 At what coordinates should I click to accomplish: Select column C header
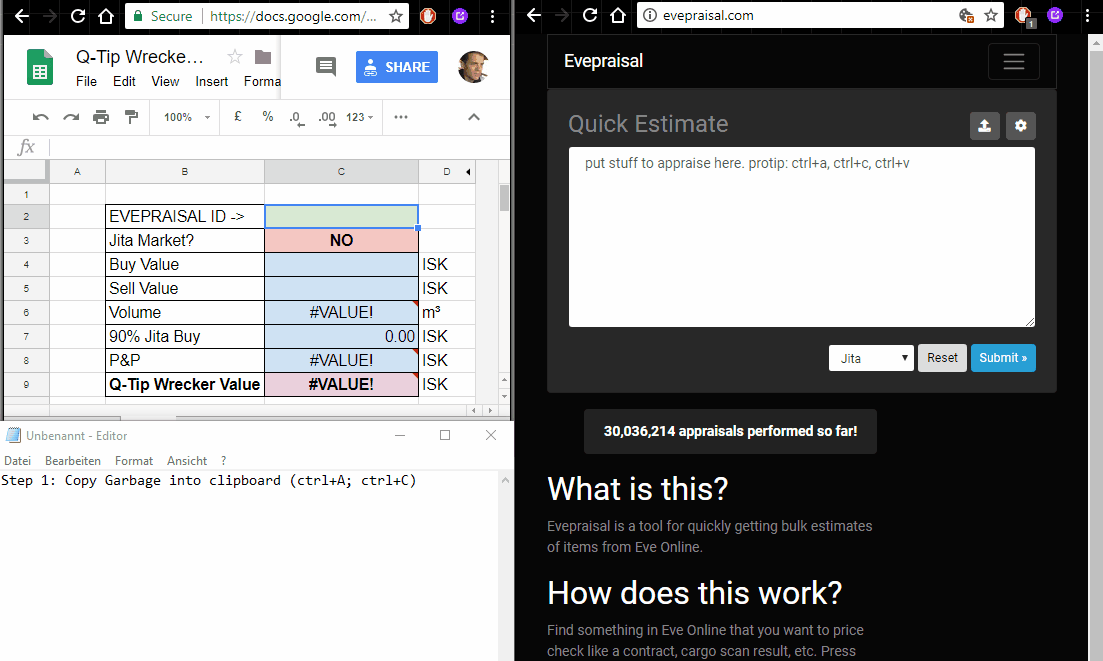(x=341, y=172)
